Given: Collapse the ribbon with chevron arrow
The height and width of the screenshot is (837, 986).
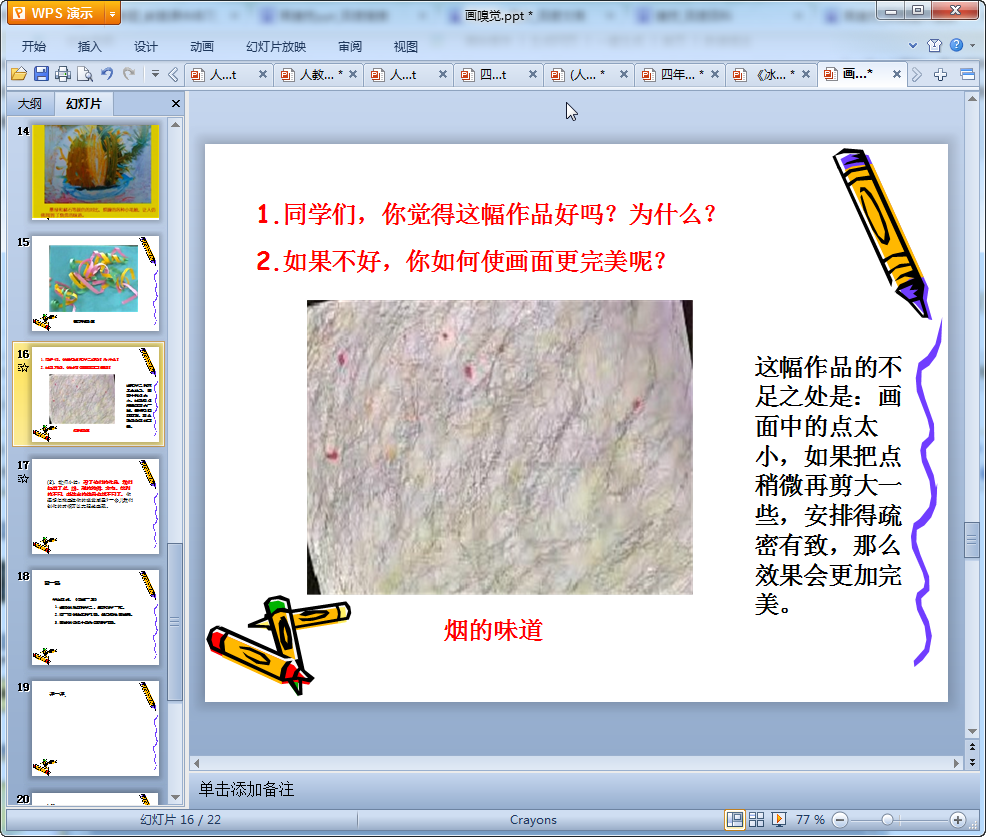Looking at the screenshot, I should (913, 45).
